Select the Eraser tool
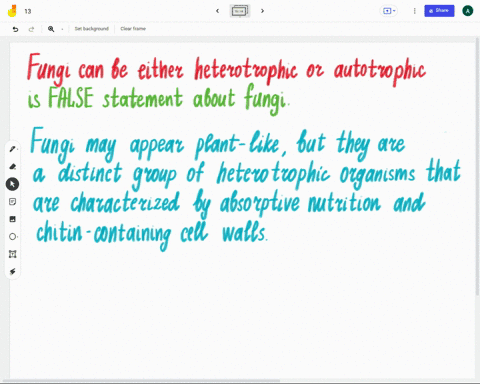The image size is (480, 384). pos(13,166)
